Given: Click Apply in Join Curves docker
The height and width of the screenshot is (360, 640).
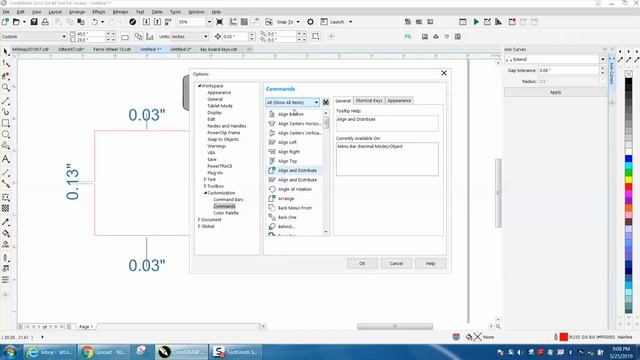Looking at the screenshot, I should 556,93.
